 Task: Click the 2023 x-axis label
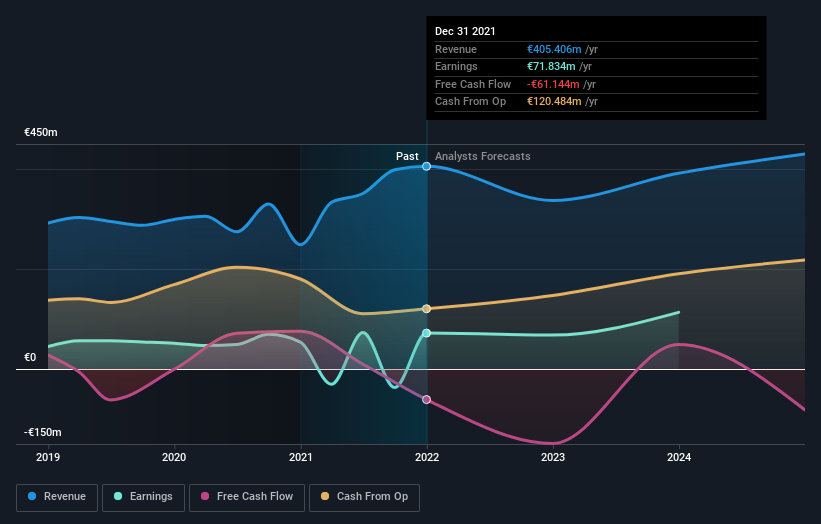coord(553,457)
